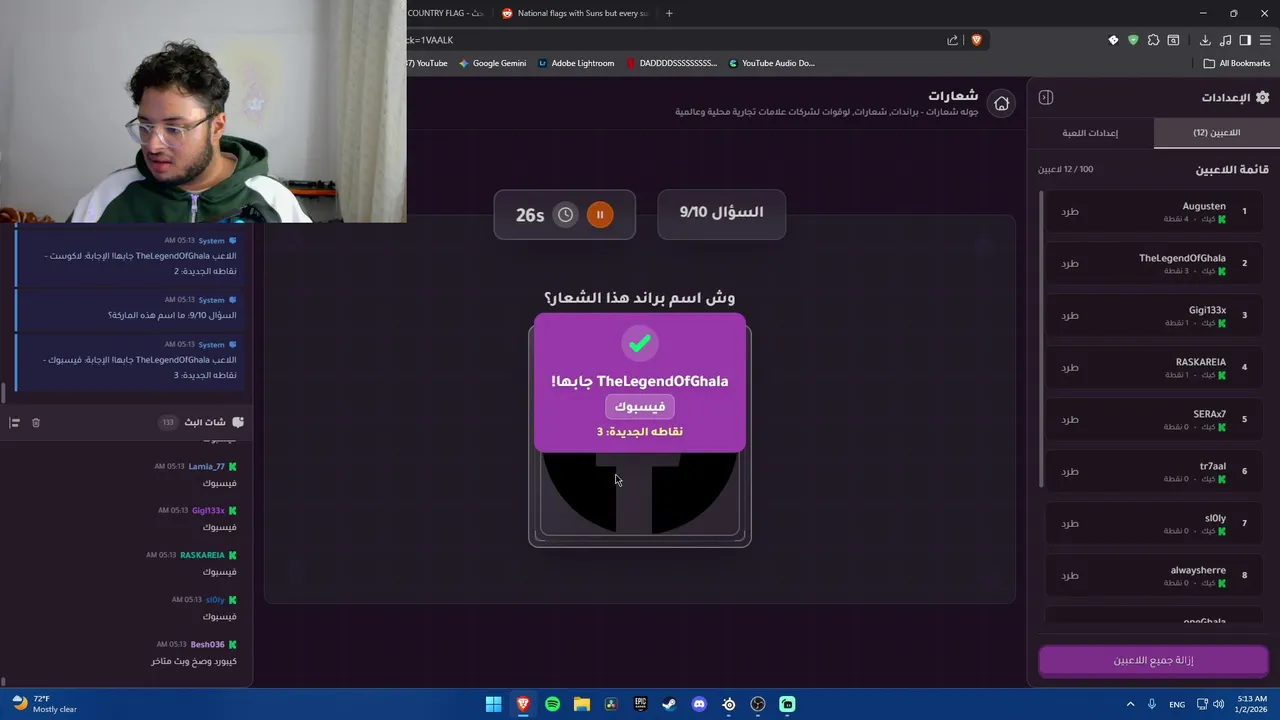This screenshot has height=720, width=1280.
Task: Open the browser hamburger menu
Action: pyautogui.click(x=1265, y=40)
